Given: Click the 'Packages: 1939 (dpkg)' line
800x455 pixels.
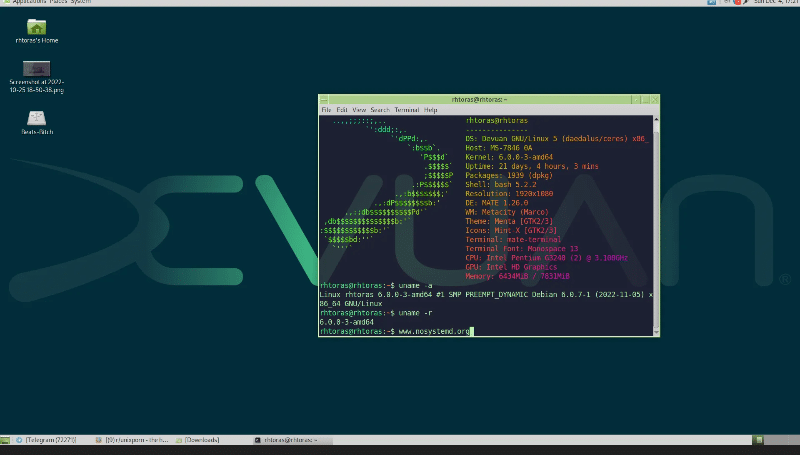Looking at the screenshot, I should 509,175.
